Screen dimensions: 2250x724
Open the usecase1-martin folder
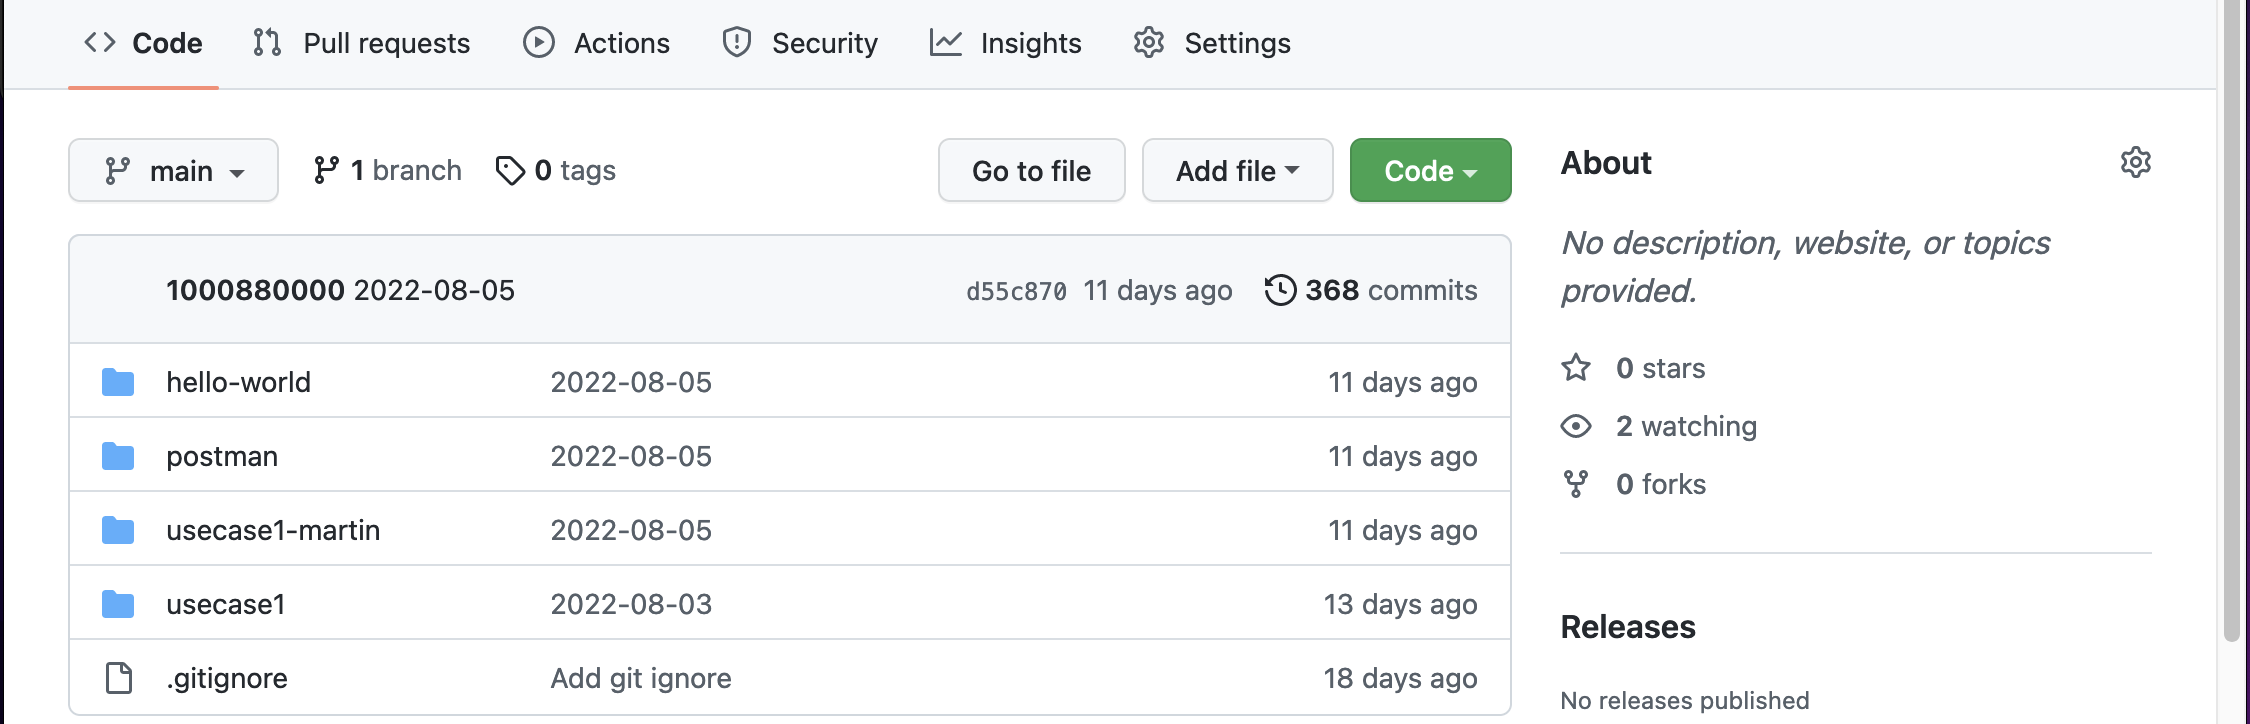pyautogui.click(x=273, y=530)
